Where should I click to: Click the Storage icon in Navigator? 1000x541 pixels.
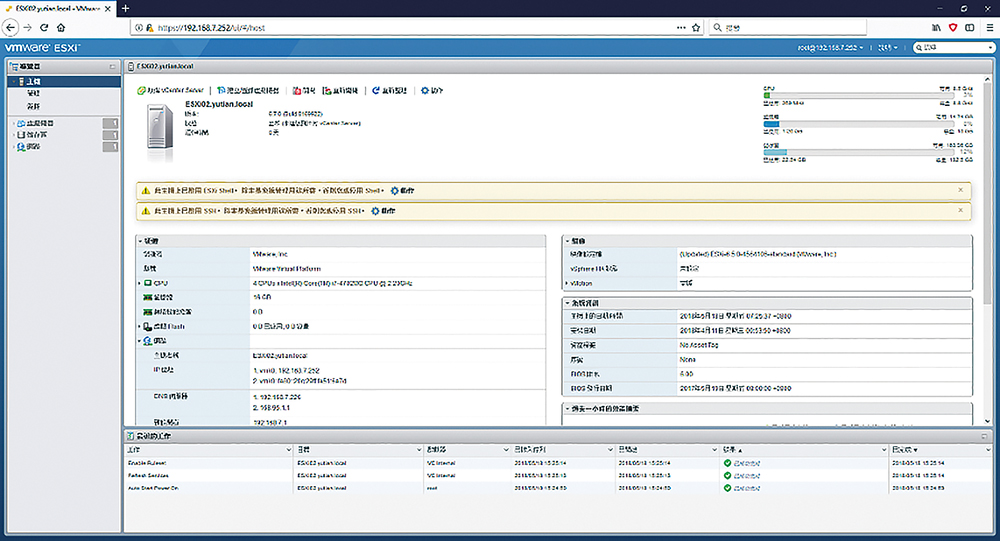(x=21, y=135)
